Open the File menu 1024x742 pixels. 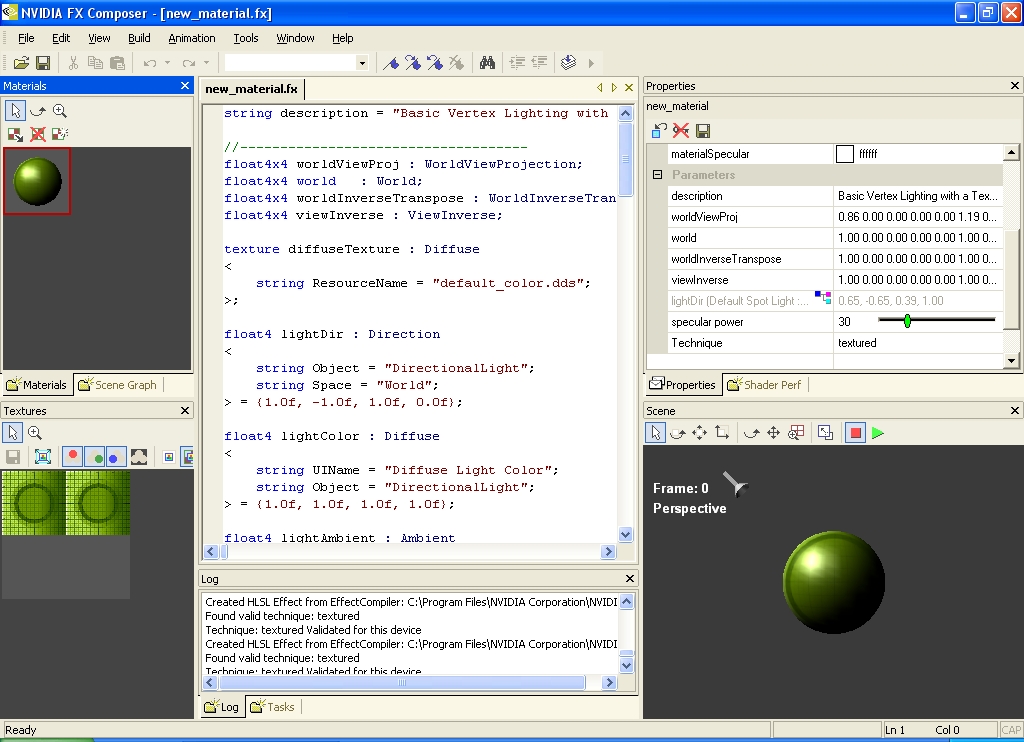26,38
